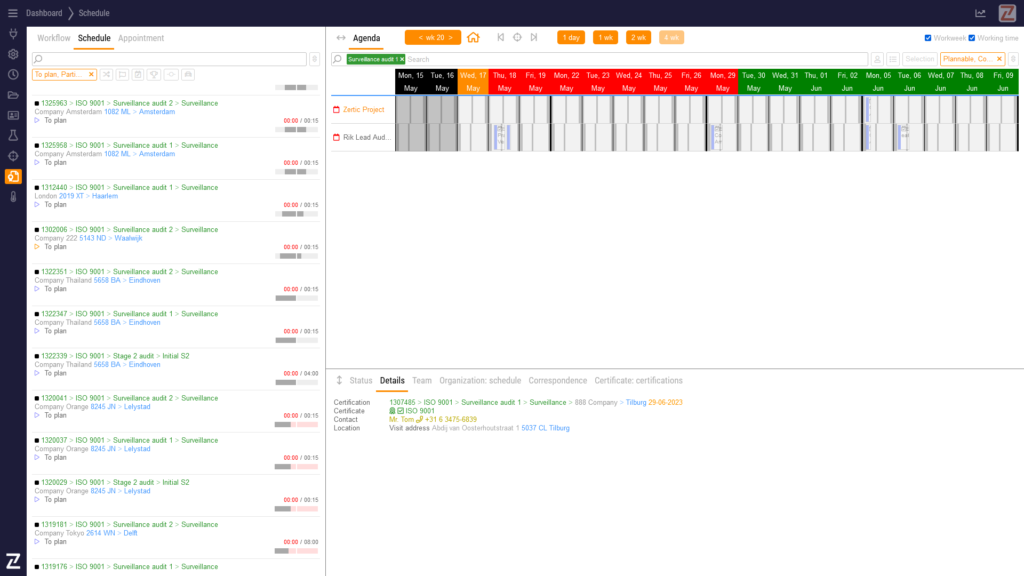The image size is (1024, 576).
Task: Expand item 1325963 with play triangle
Action: coord(37,120)
